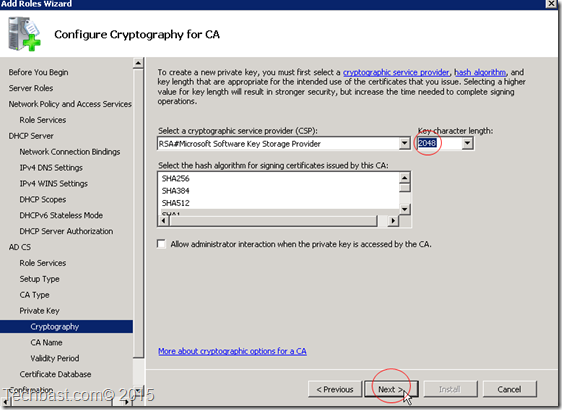Viewport: 562px width, 410px height.
Task: Click the Next button
Action: coord(391,389)
